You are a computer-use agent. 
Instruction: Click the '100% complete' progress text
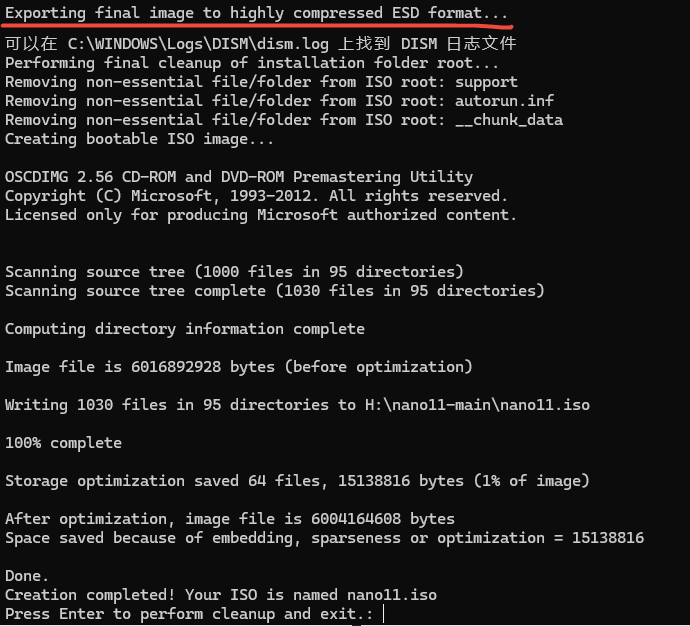(63, 443)
